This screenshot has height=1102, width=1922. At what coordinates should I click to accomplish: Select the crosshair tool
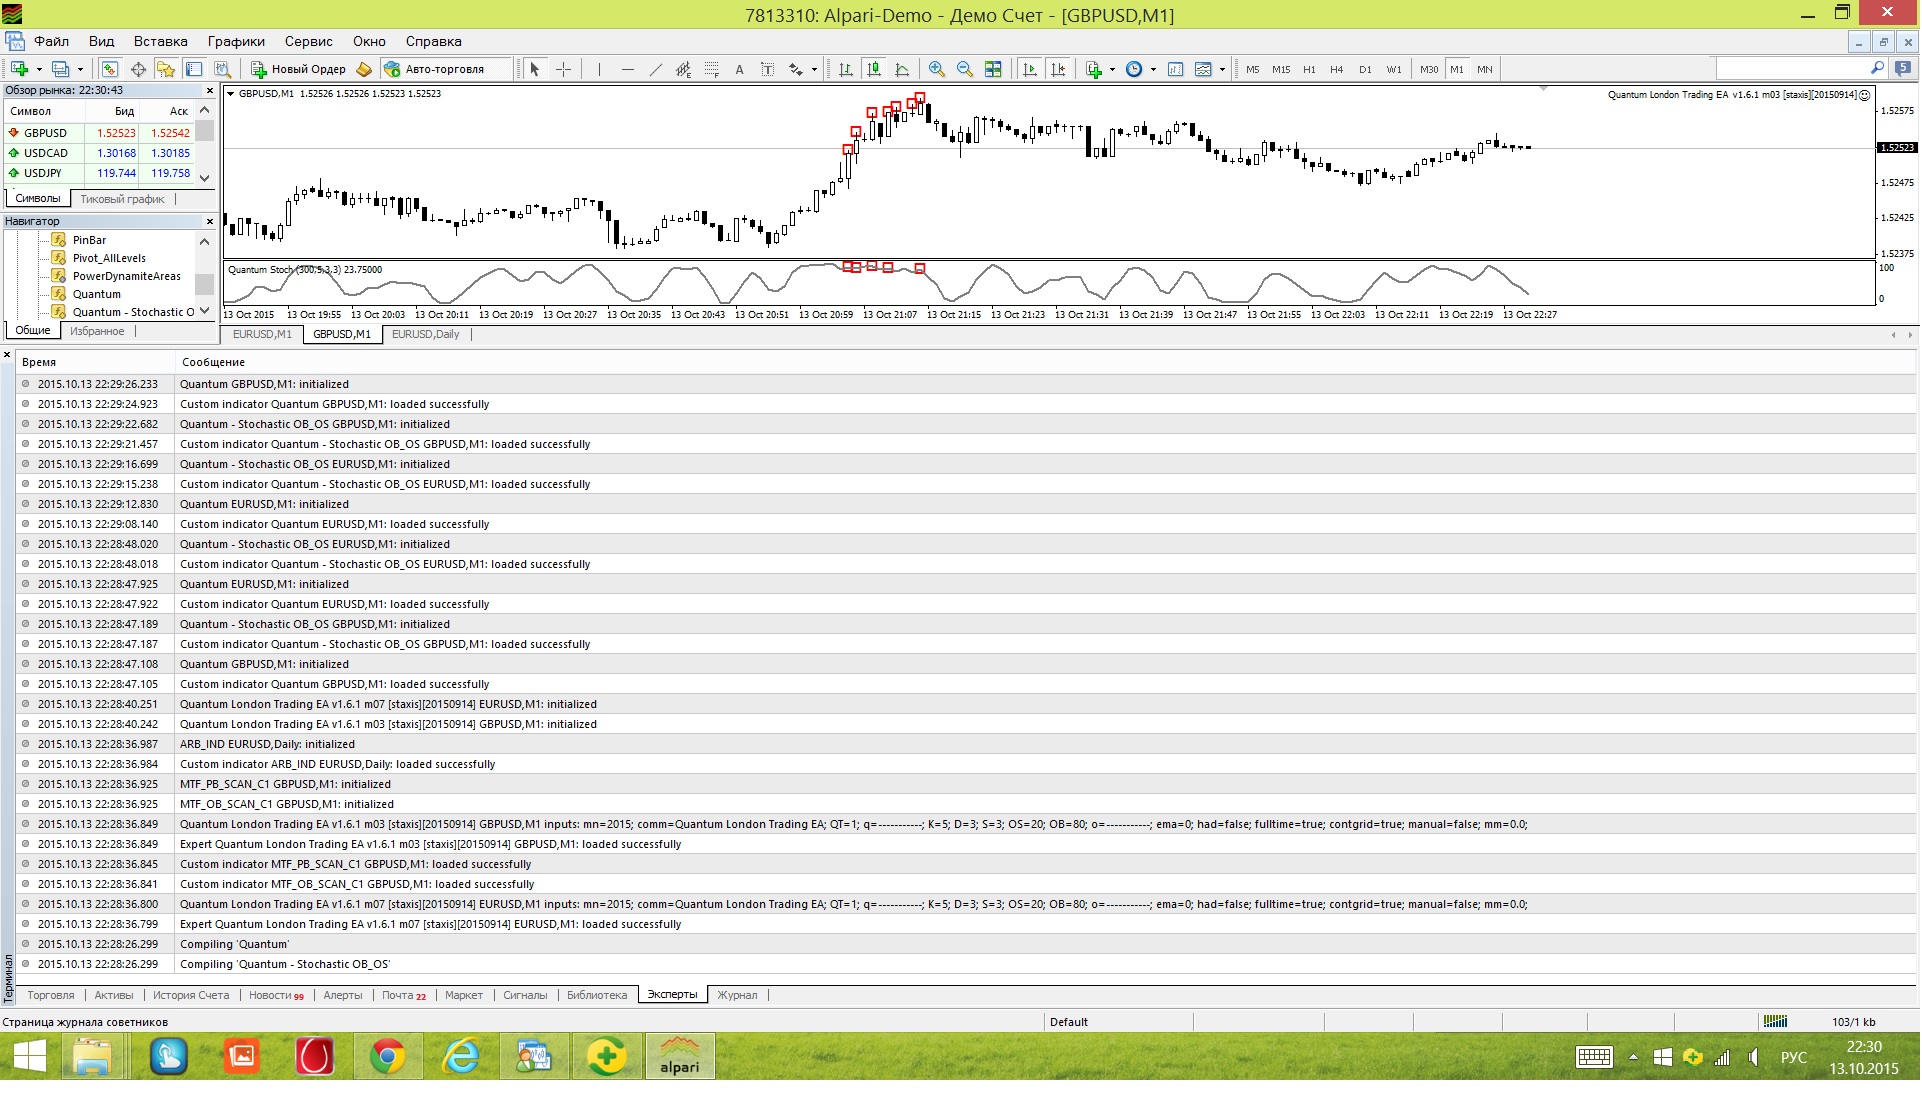[563, 69]
